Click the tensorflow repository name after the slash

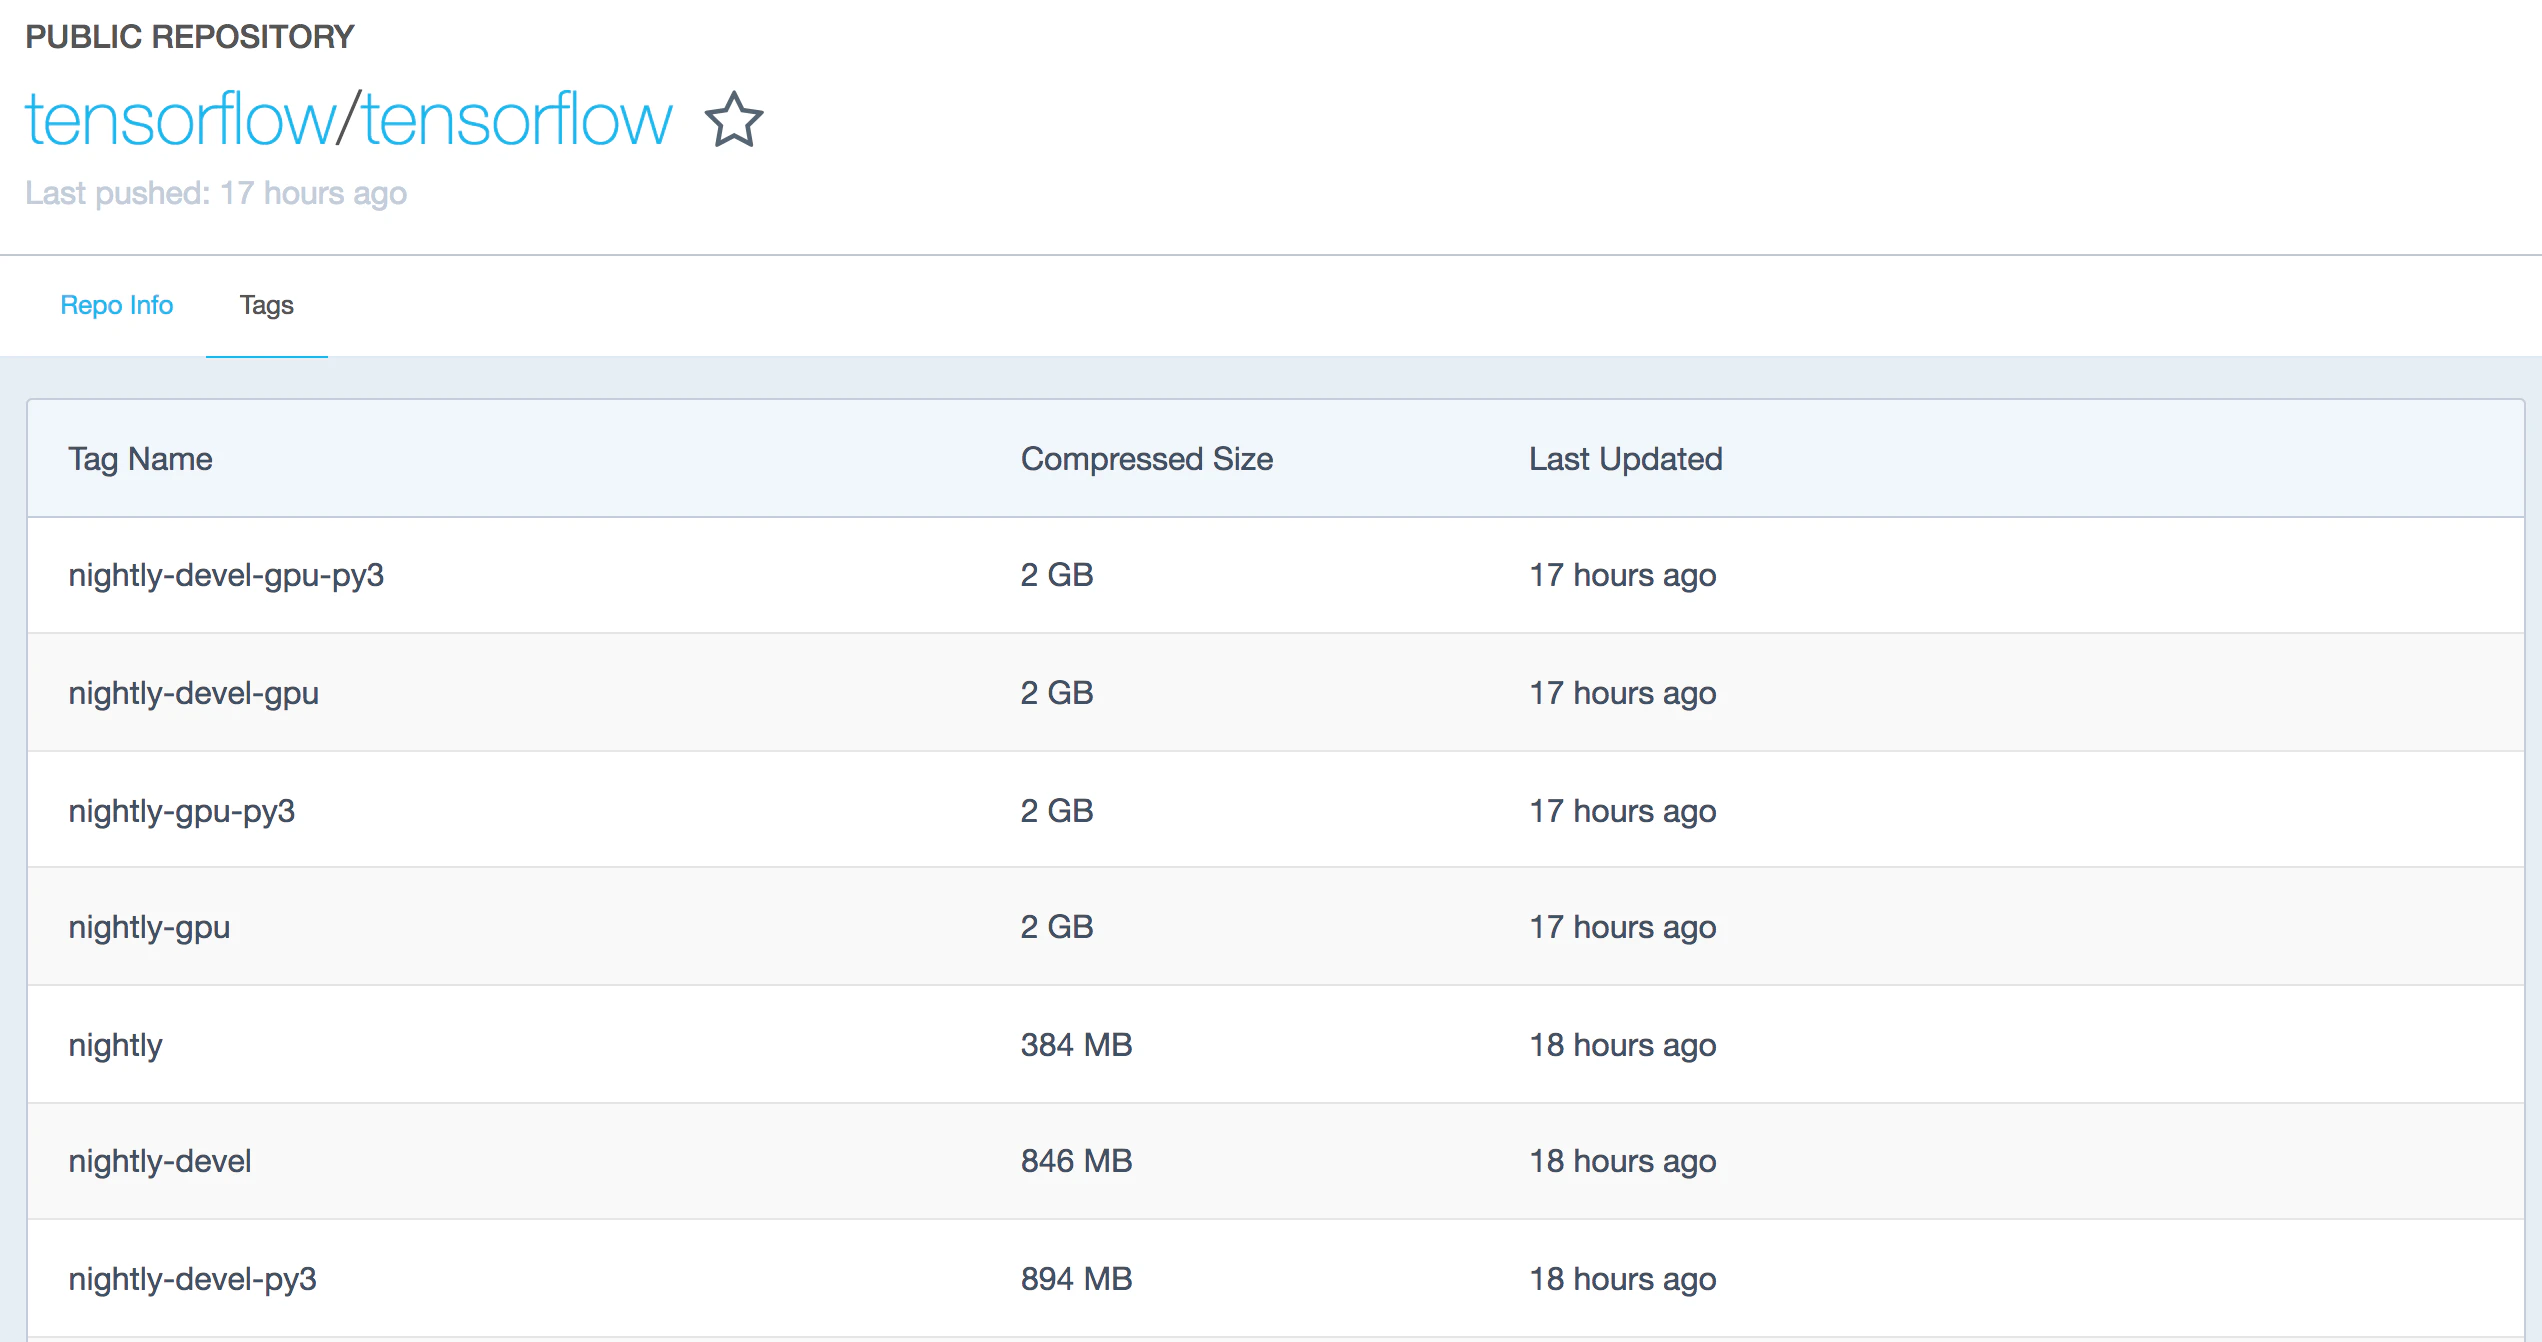point(516,120)
